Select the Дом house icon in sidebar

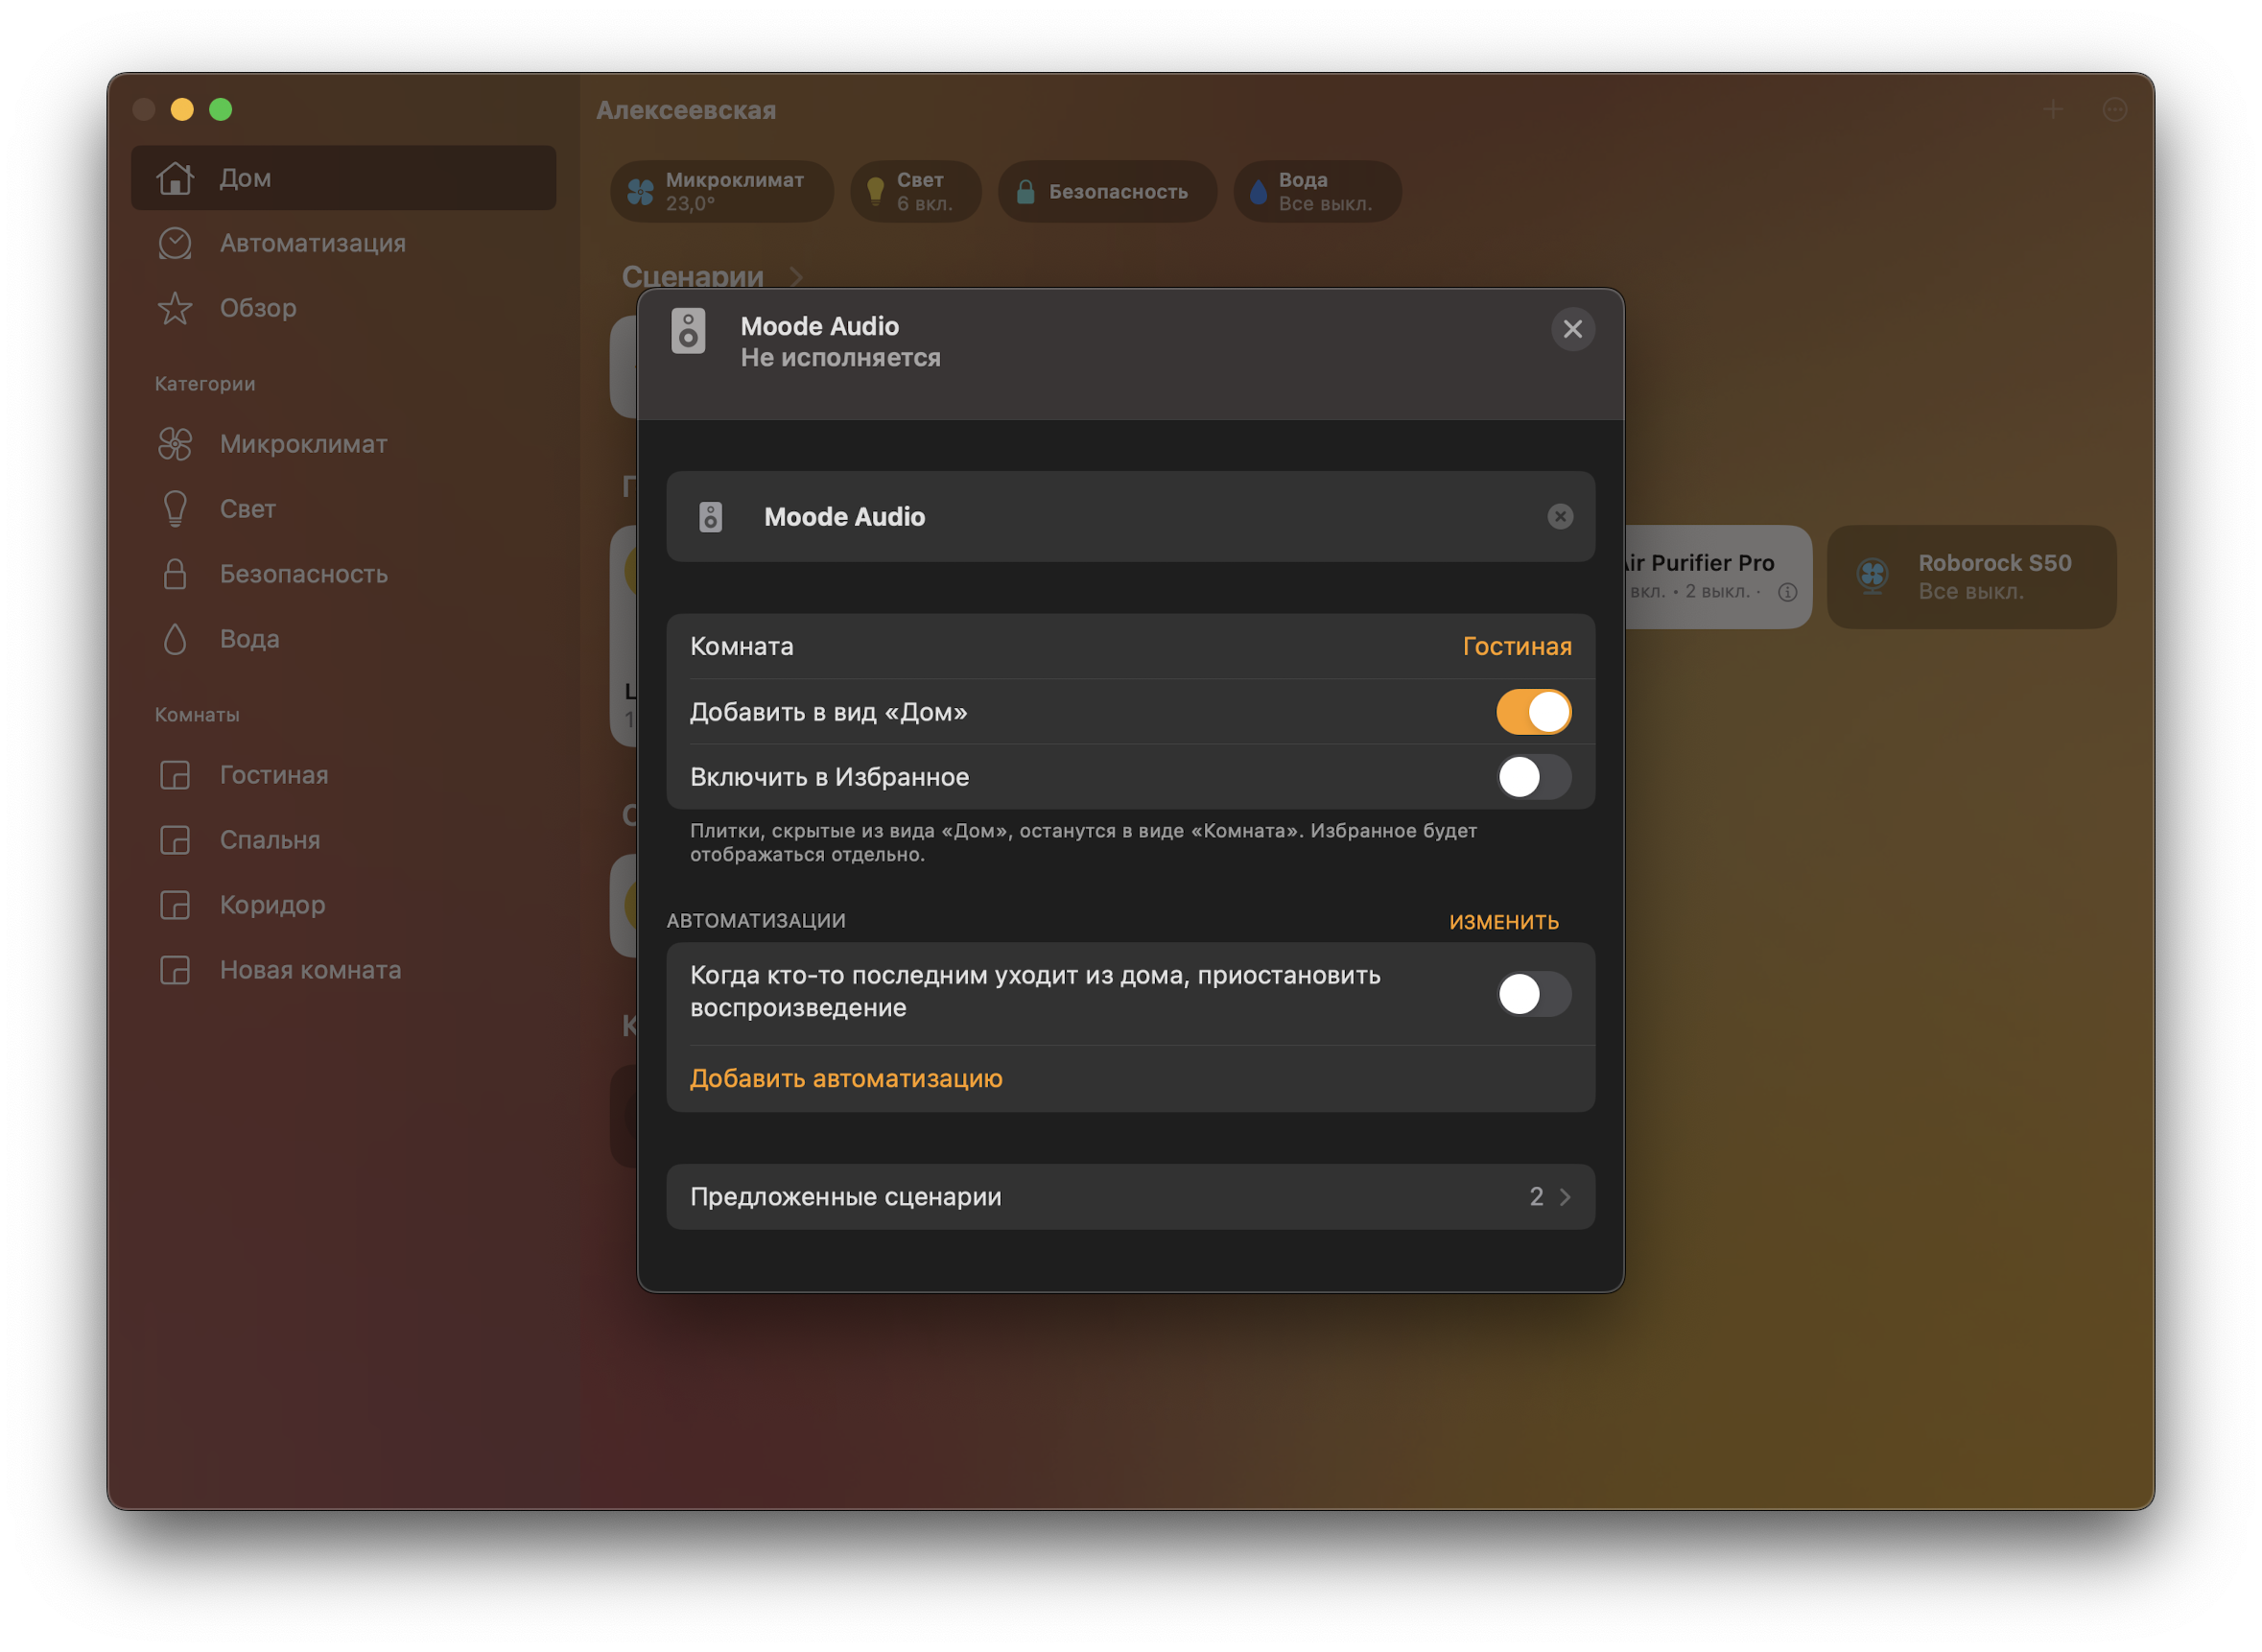coord(175,178)
